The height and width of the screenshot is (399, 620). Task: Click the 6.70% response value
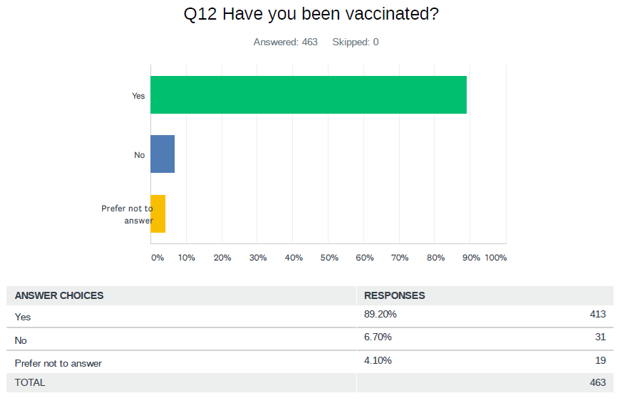(378, 337)
